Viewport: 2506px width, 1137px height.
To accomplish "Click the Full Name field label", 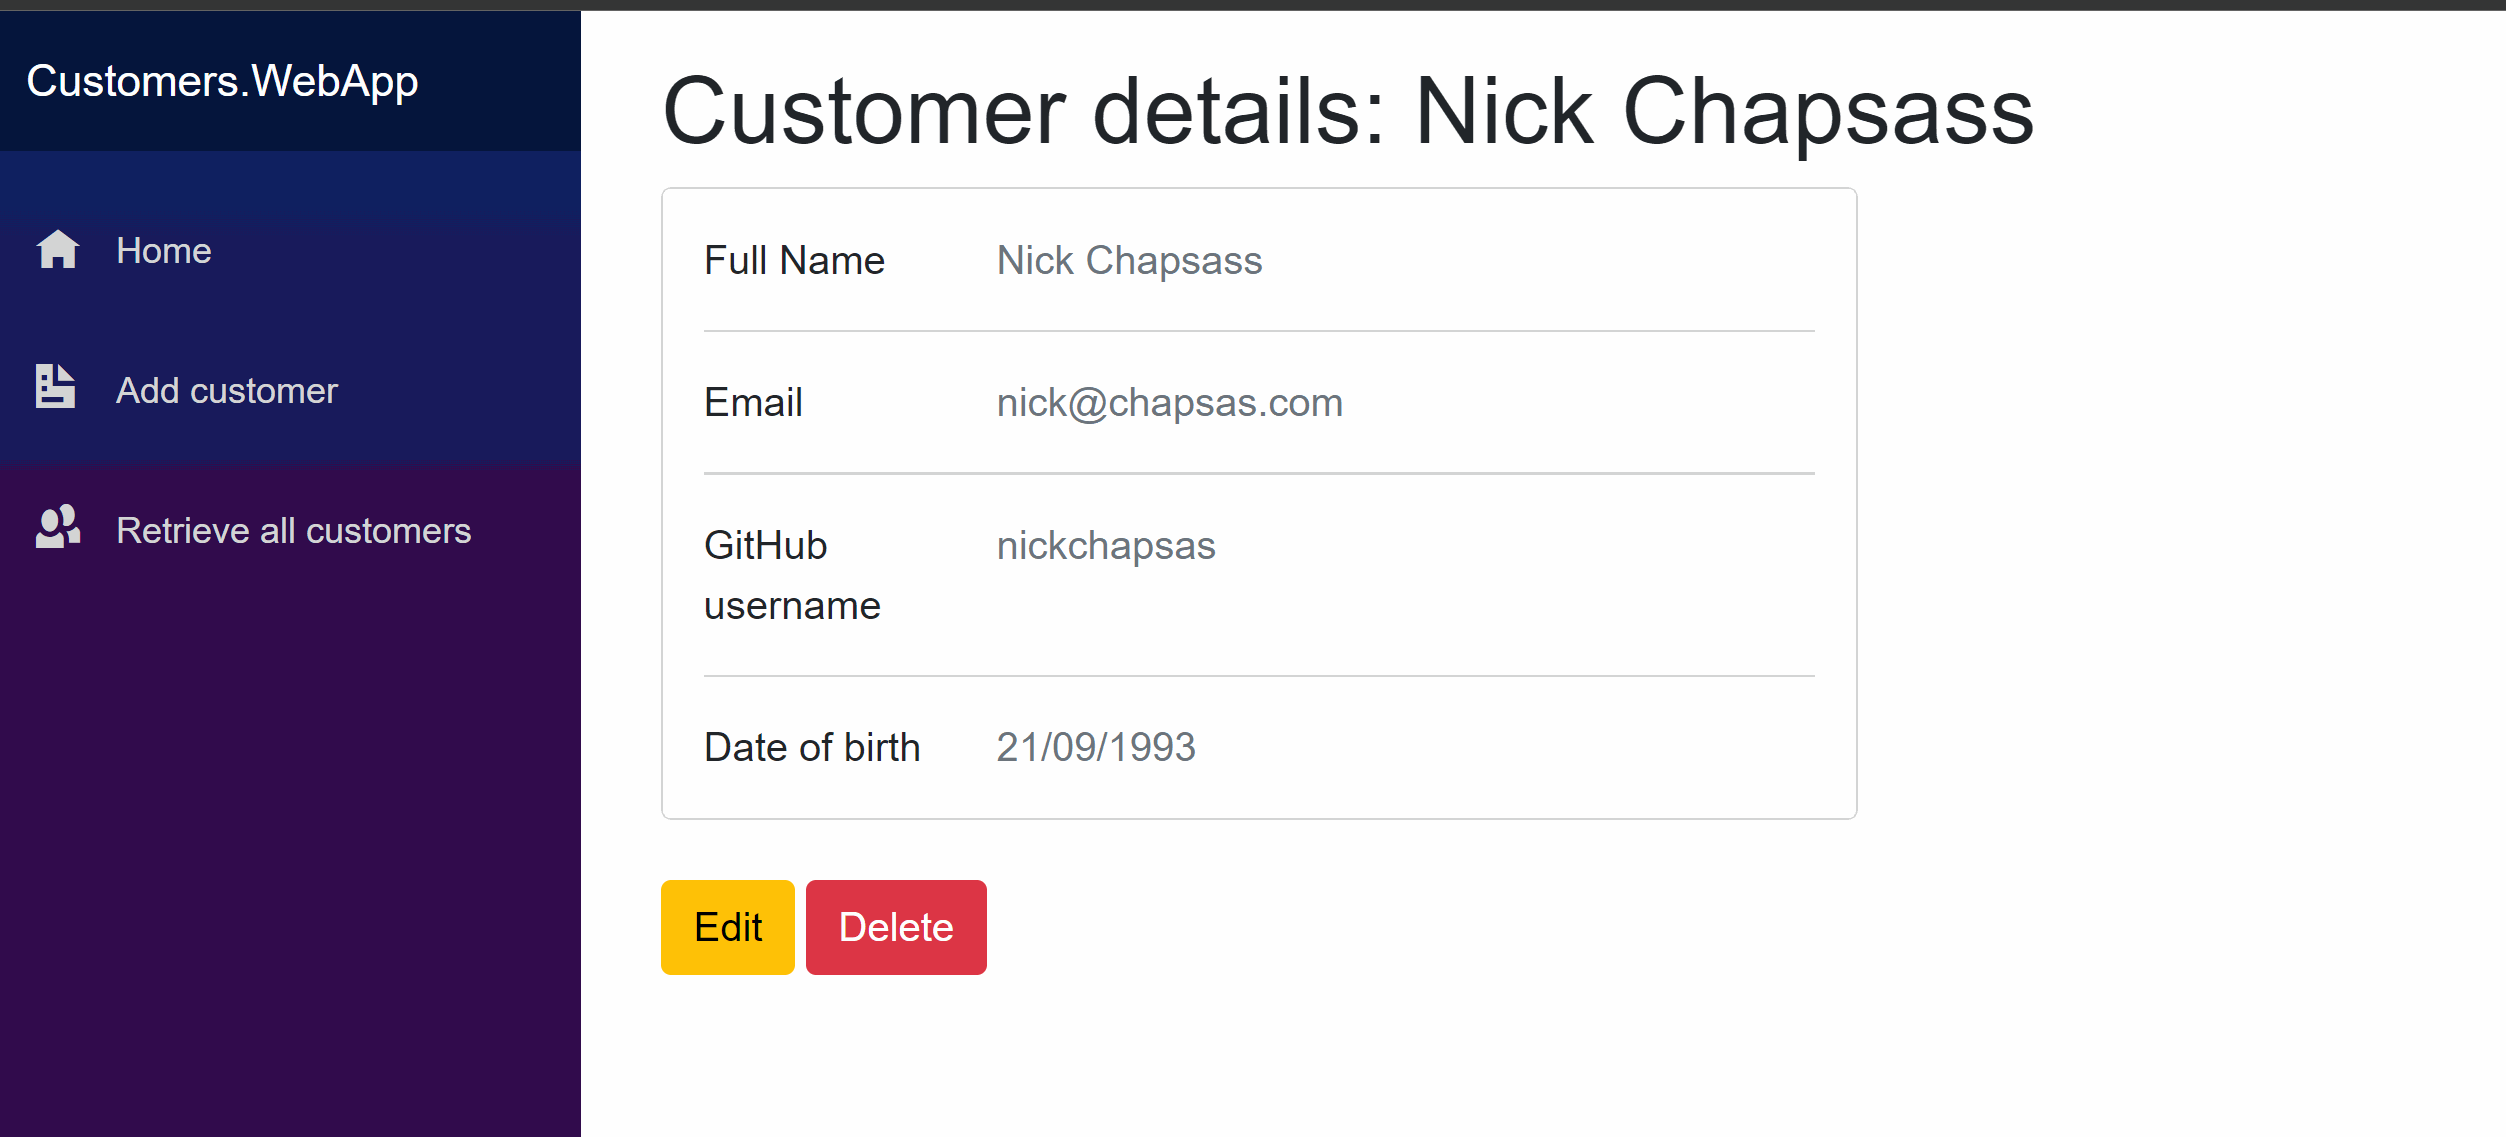I will pos(794,261).
